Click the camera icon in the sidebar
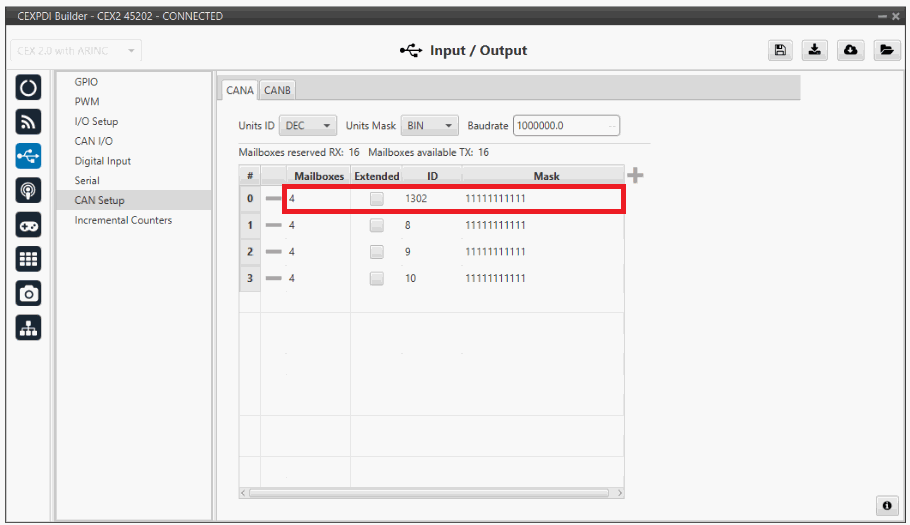 28,293
